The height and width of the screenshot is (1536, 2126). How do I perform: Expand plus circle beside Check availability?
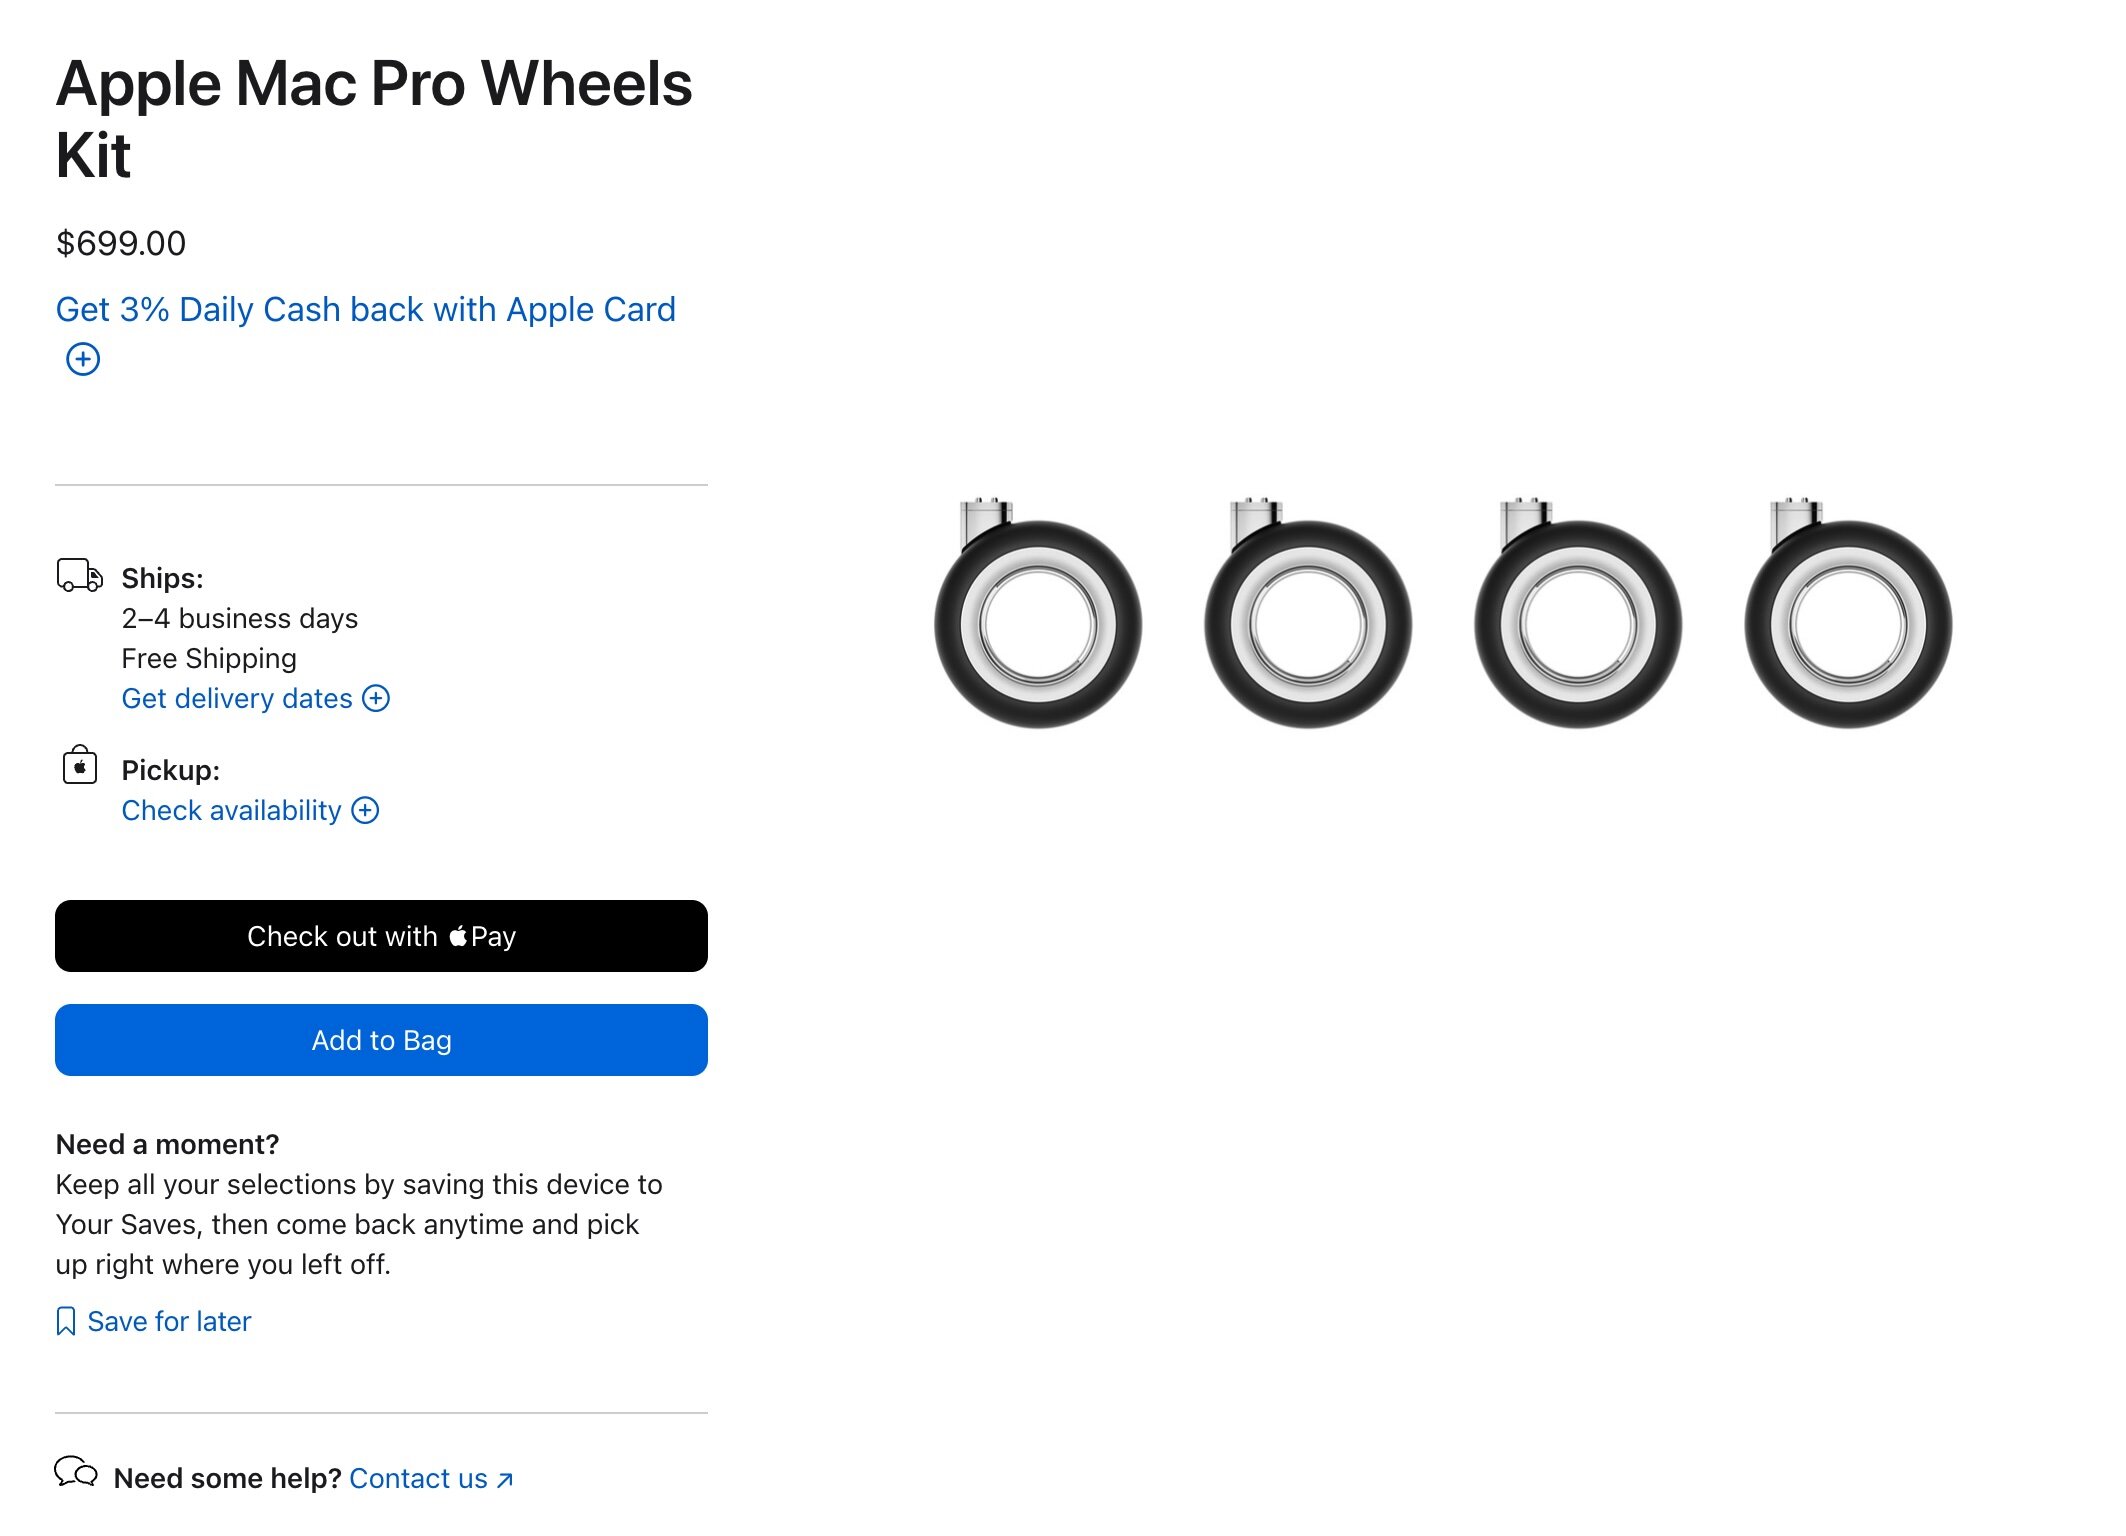[x=365, y=810]
